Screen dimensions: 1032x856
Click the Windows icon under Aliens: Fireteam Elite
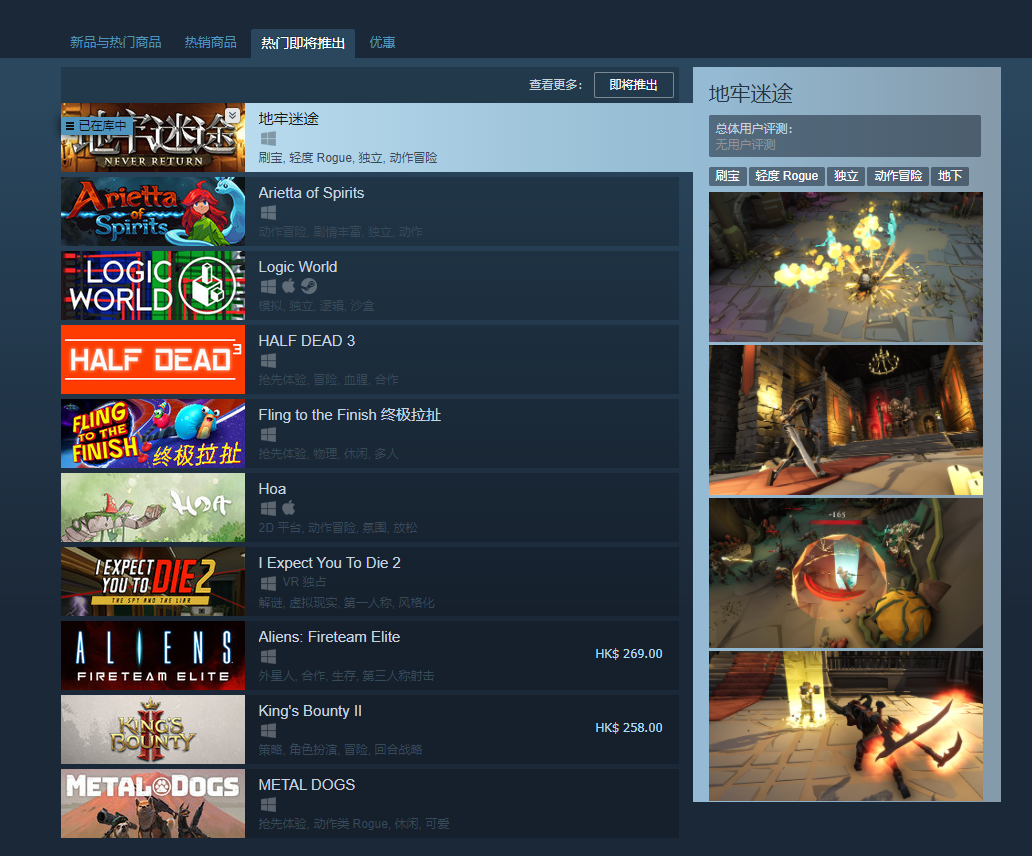click(268, 656)
